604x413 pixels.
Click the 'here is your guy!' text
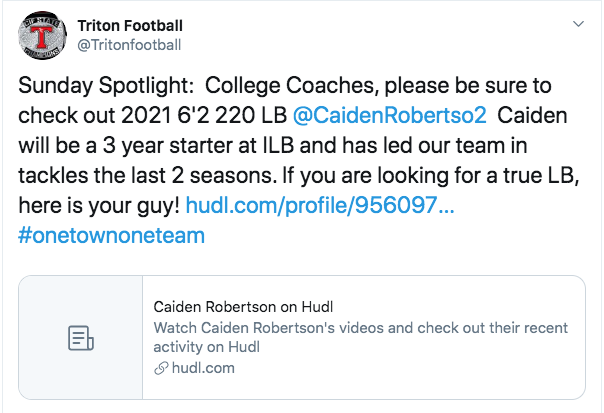99,205
